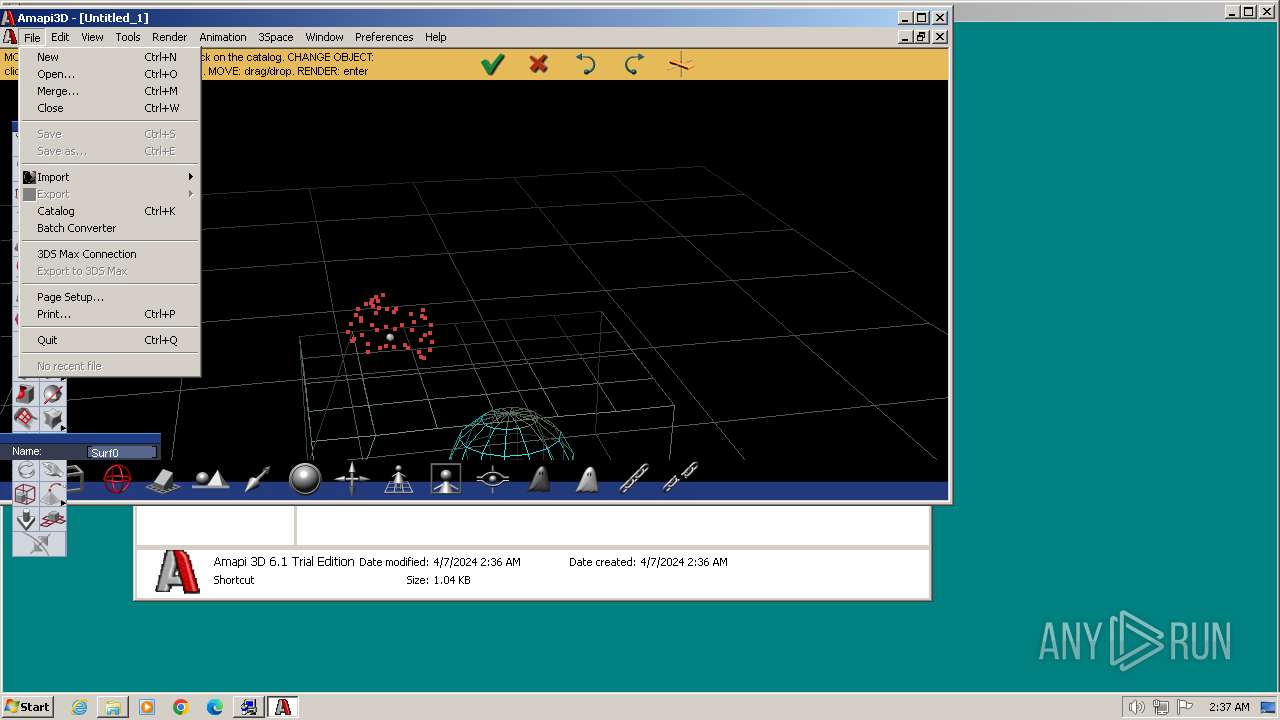
Task: Click the orange axis crosshair icon
Action: (681, 65)
